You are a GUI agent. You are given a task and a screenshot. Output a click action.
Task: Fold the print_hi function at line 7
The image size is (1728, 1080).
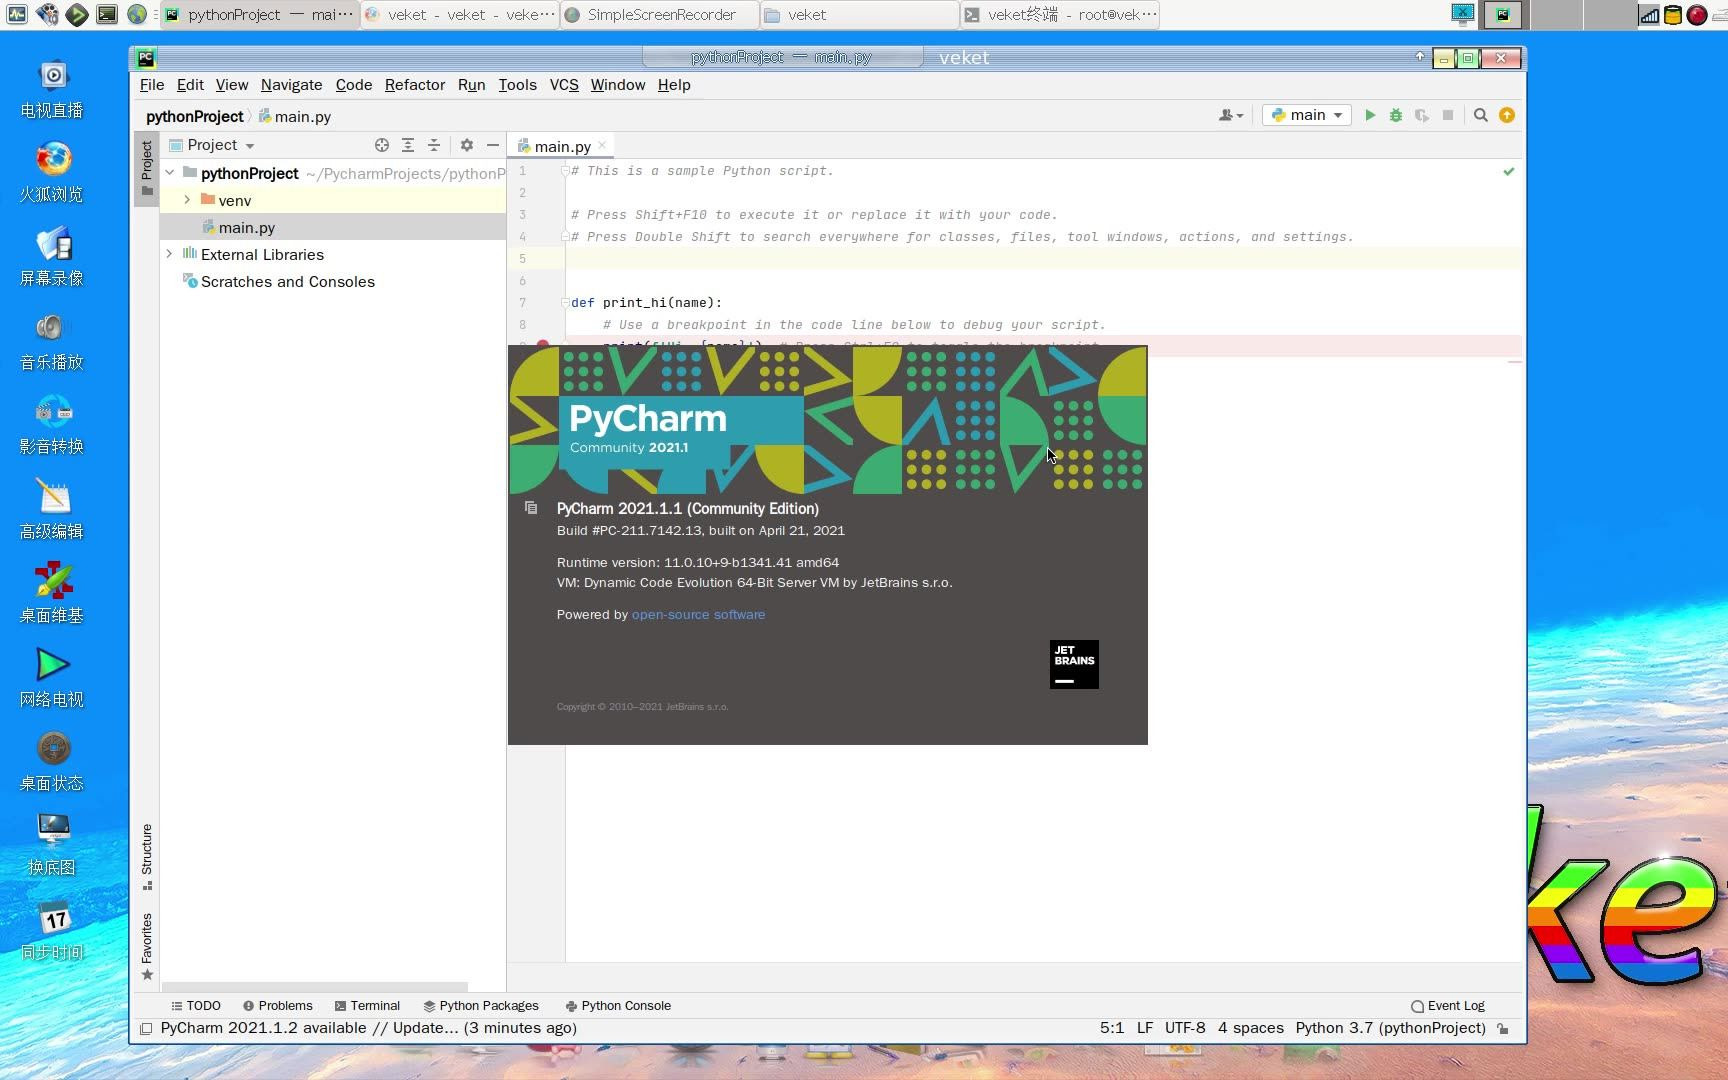pyautogui.click(x=565, y=303)
